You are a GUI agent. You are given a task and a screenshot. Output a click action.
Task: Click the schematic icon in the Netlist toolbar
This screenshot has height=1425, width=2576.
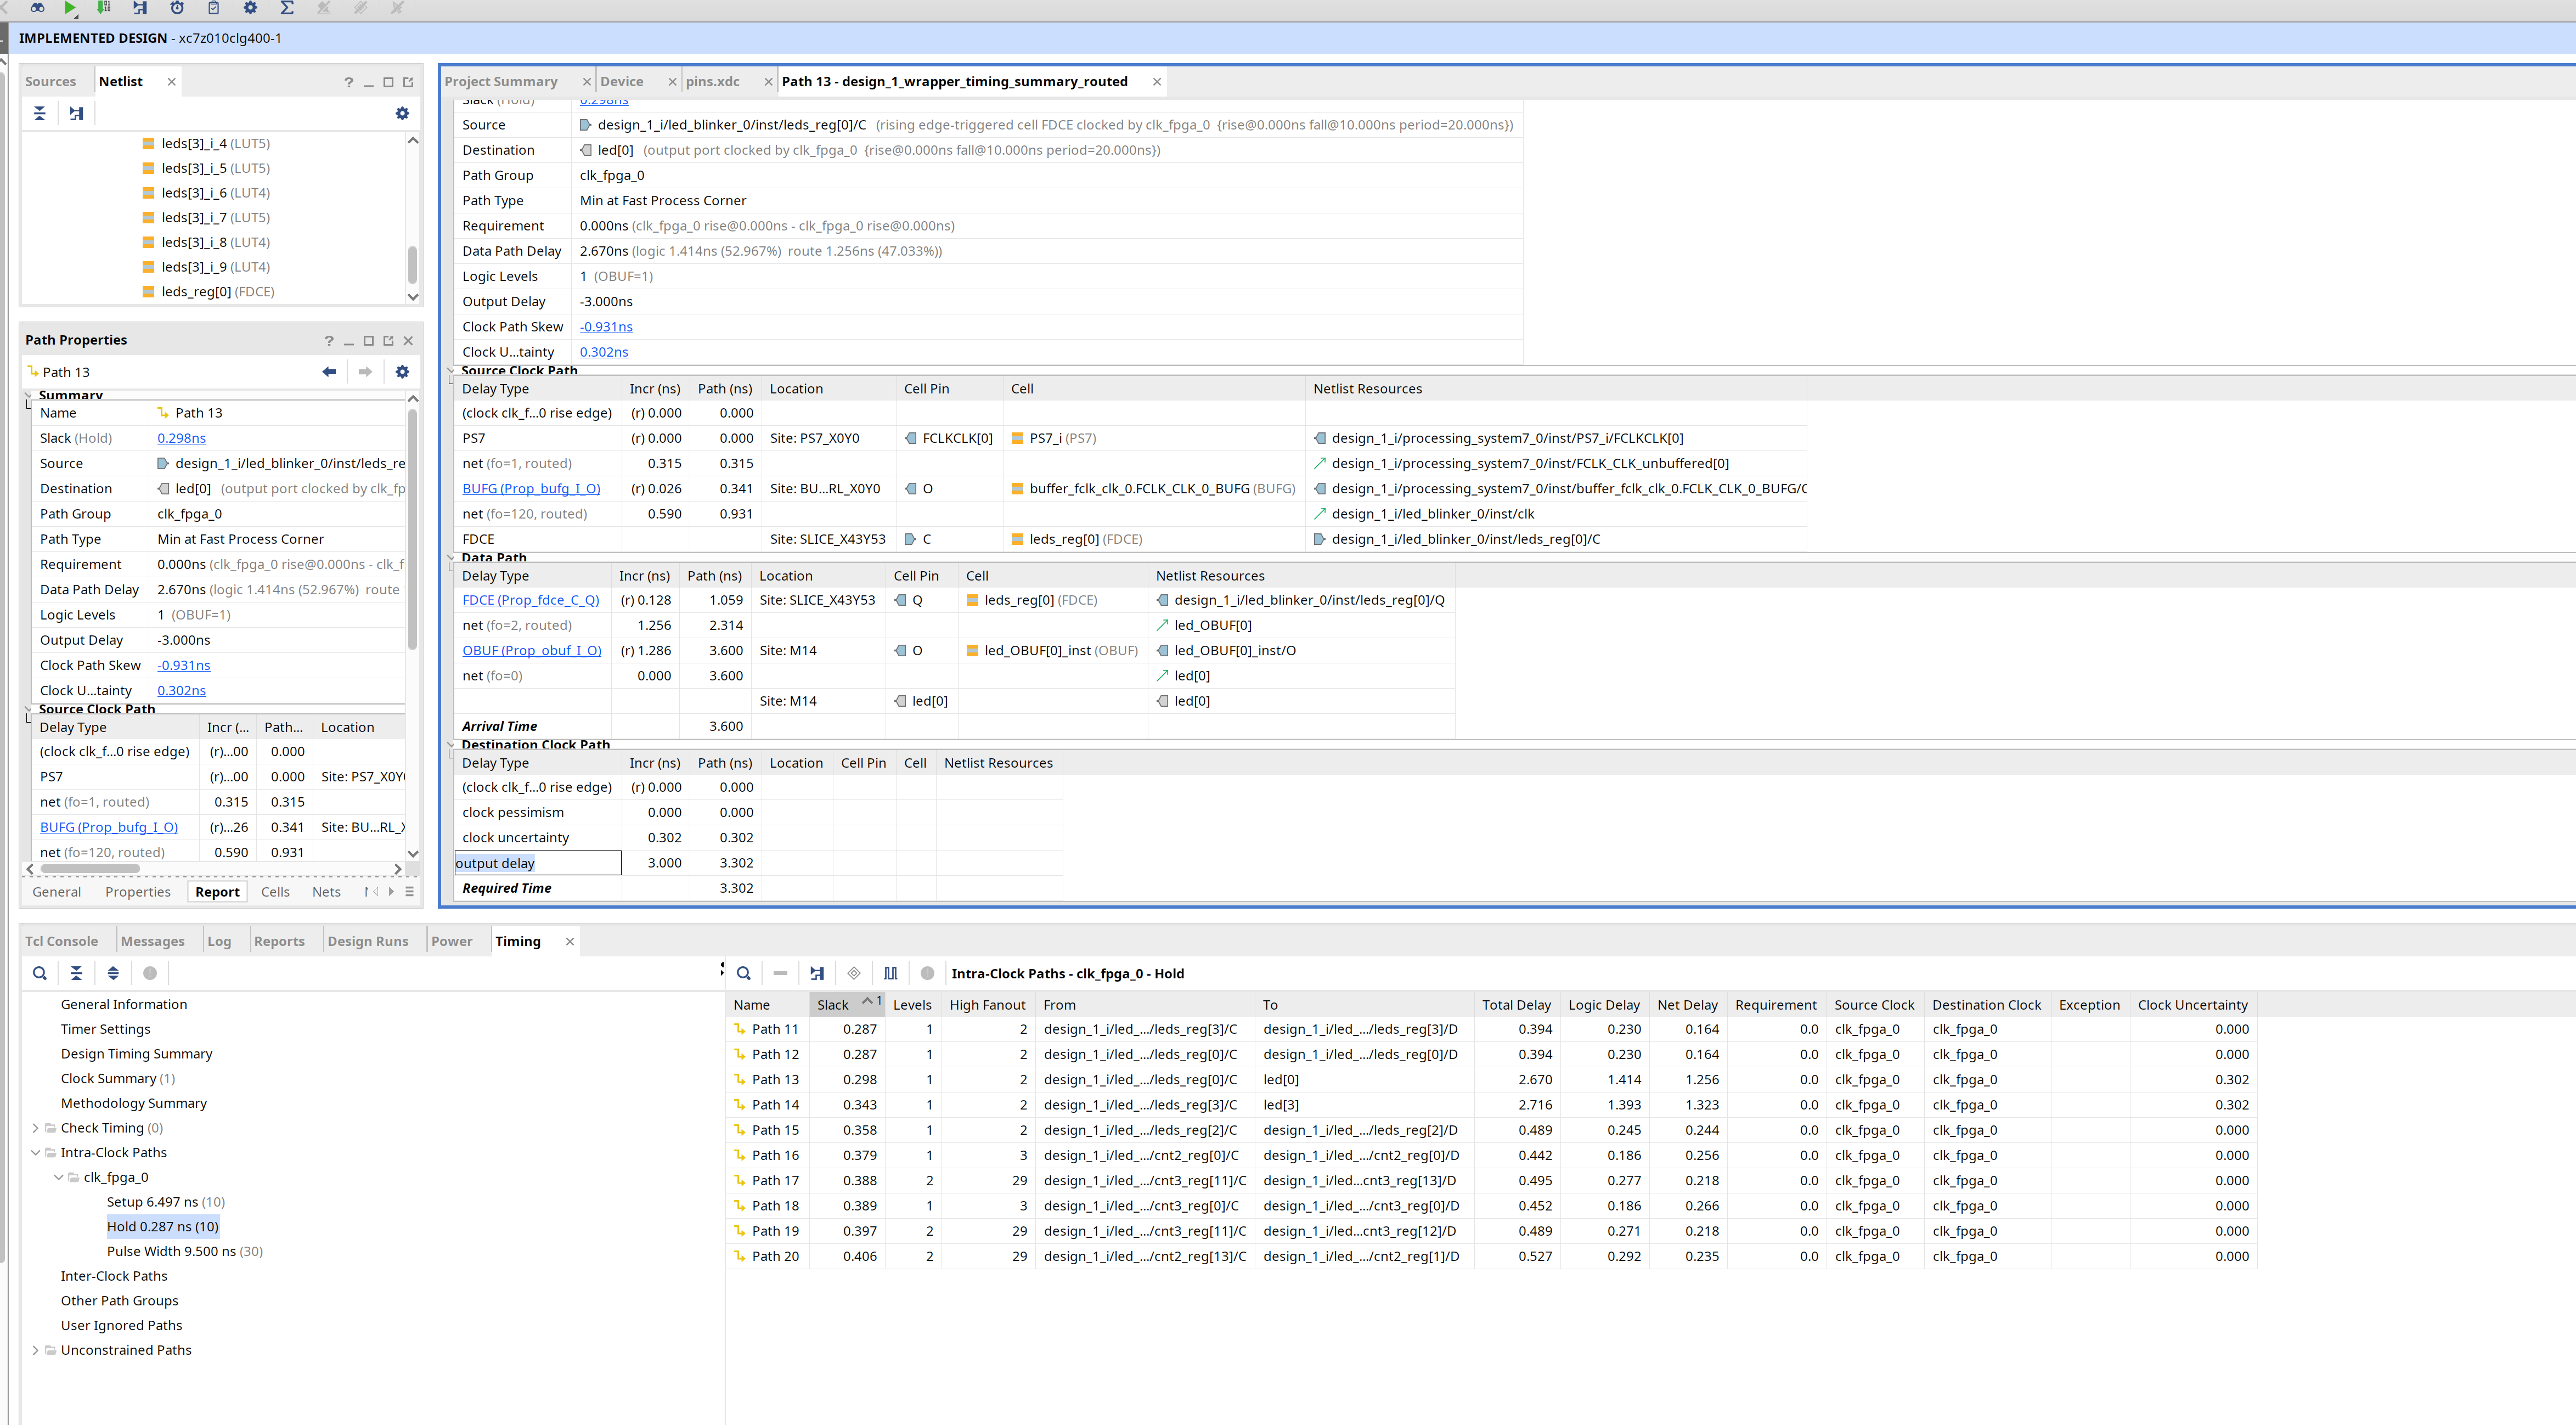[76, 113]
